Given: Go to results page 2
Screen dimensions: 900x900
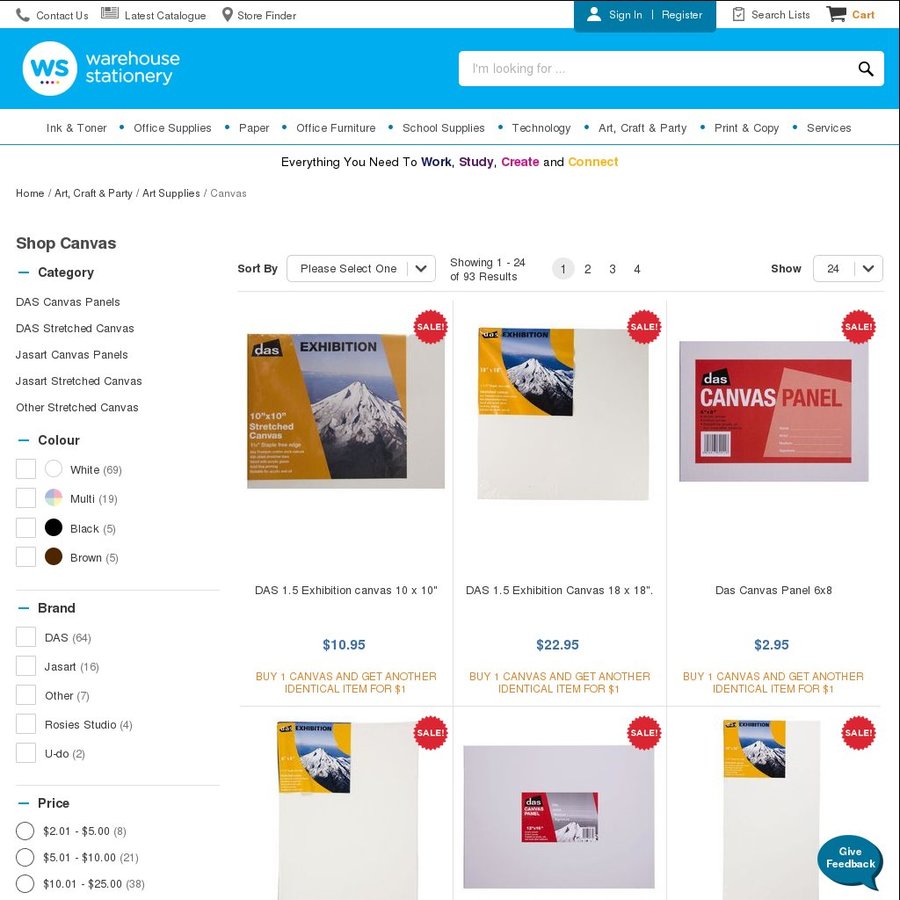Looking at the screenshot, I should point(587,269).
